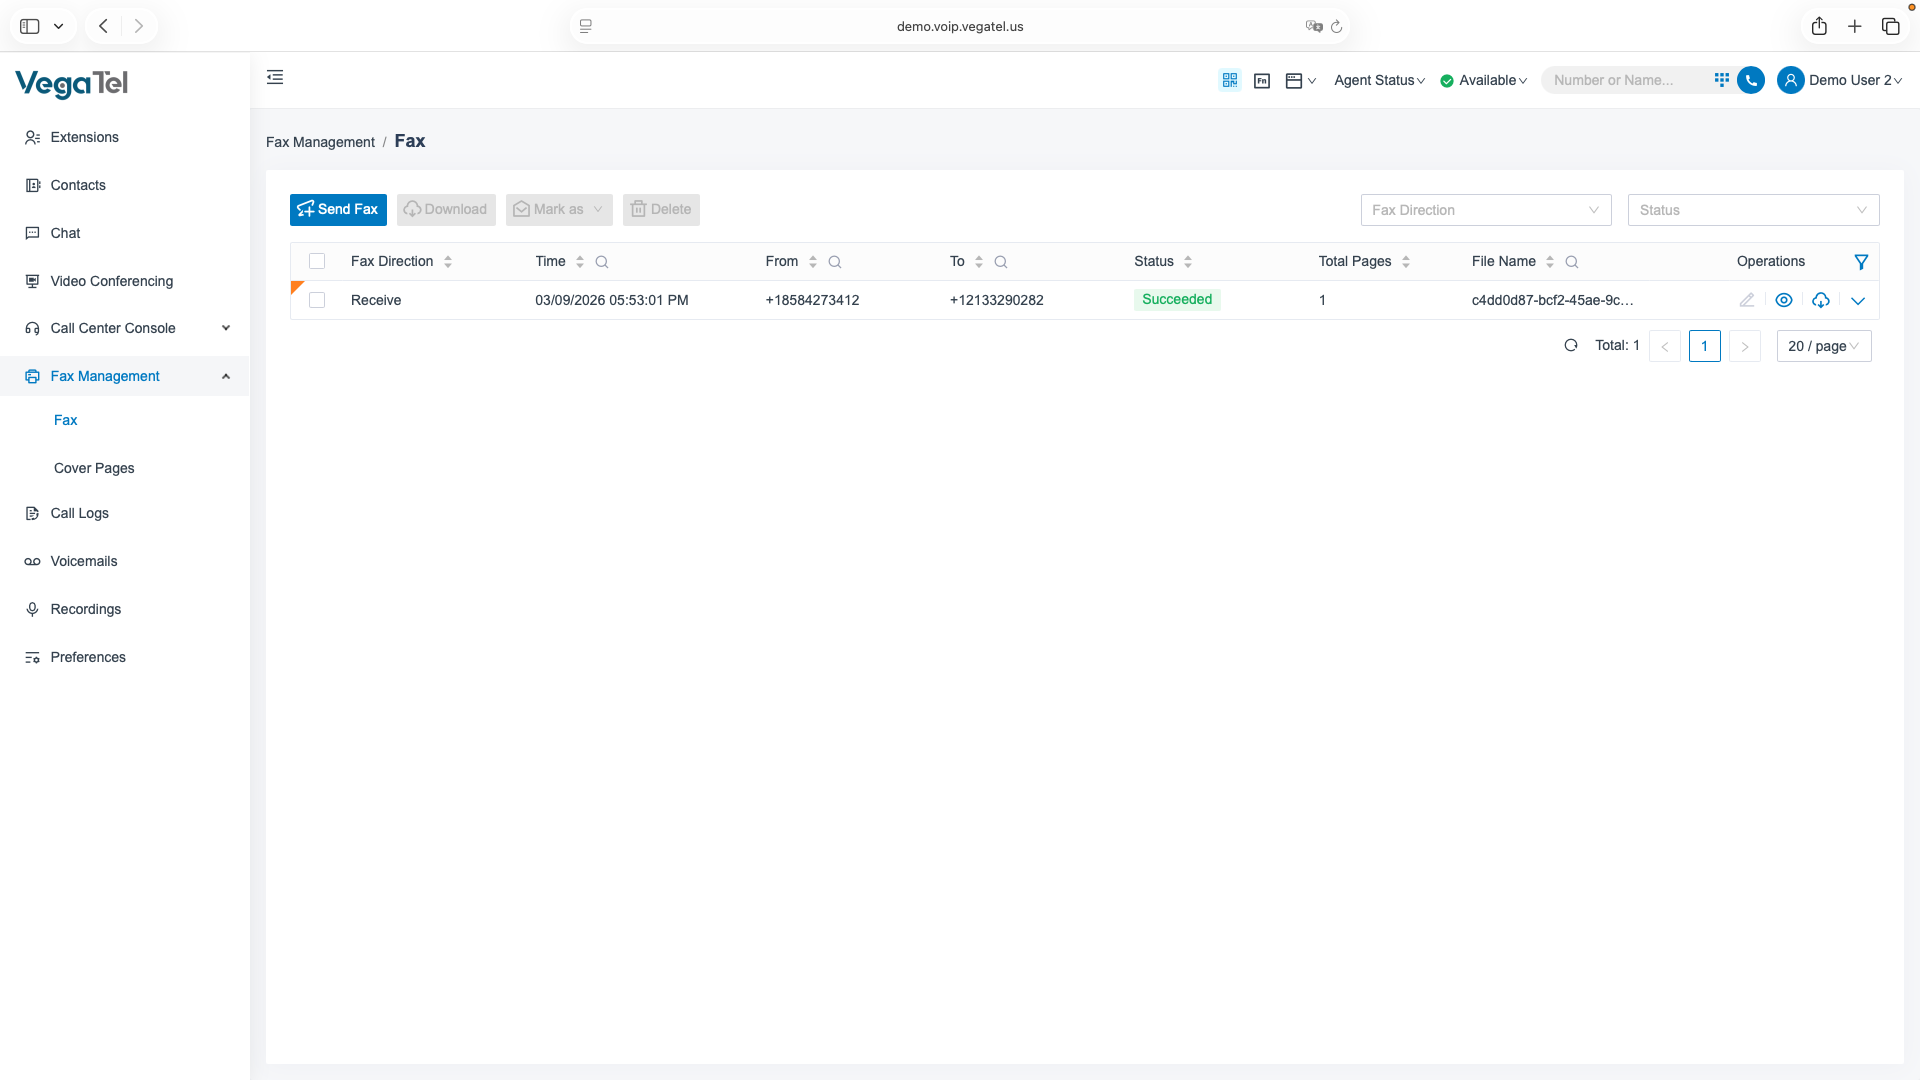Click the QR code icon in the header
1920x1080 pixels.
coord(1229,80)
